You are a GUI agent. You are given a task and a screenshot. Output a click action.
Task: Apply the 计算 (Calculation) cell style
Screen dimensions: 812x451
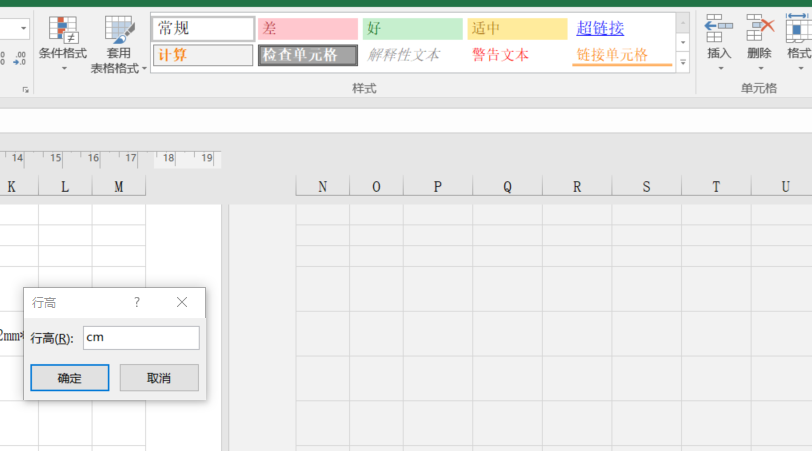tap(203, 55)
